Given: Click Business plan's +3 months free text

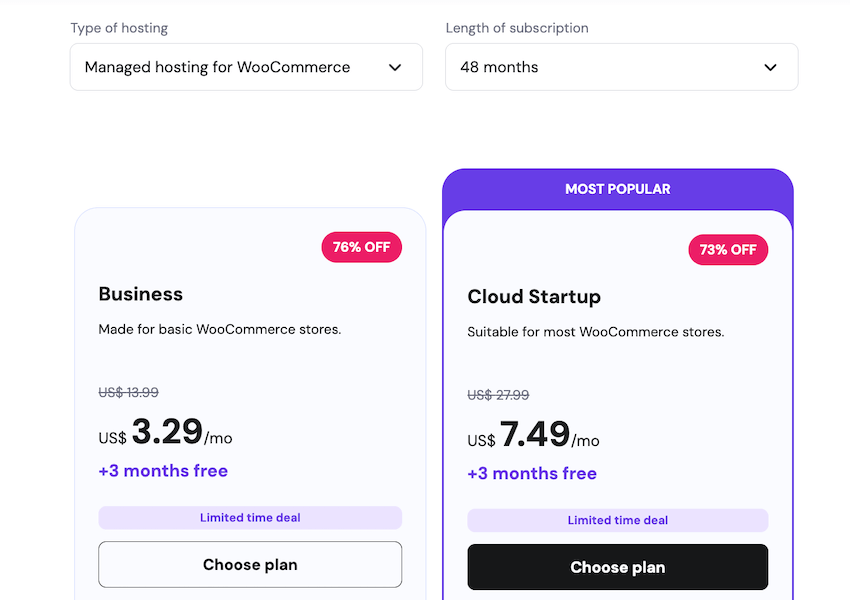Looking at the screenshot, I should [x=163, y=471].
